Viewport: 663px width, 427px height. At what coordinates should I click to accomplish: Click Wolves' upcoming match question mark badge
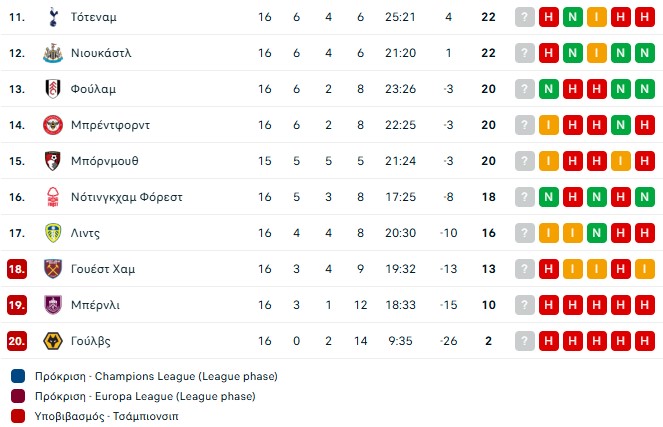(525, 341)
